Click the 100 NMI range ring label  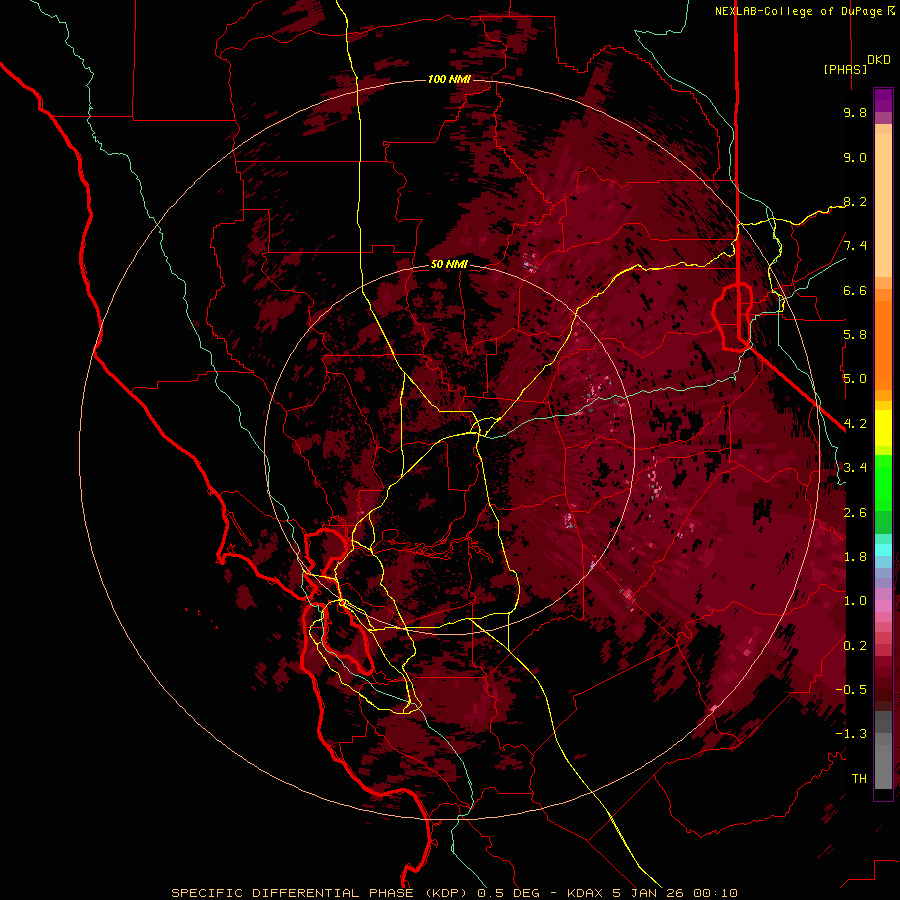(449, 79)
